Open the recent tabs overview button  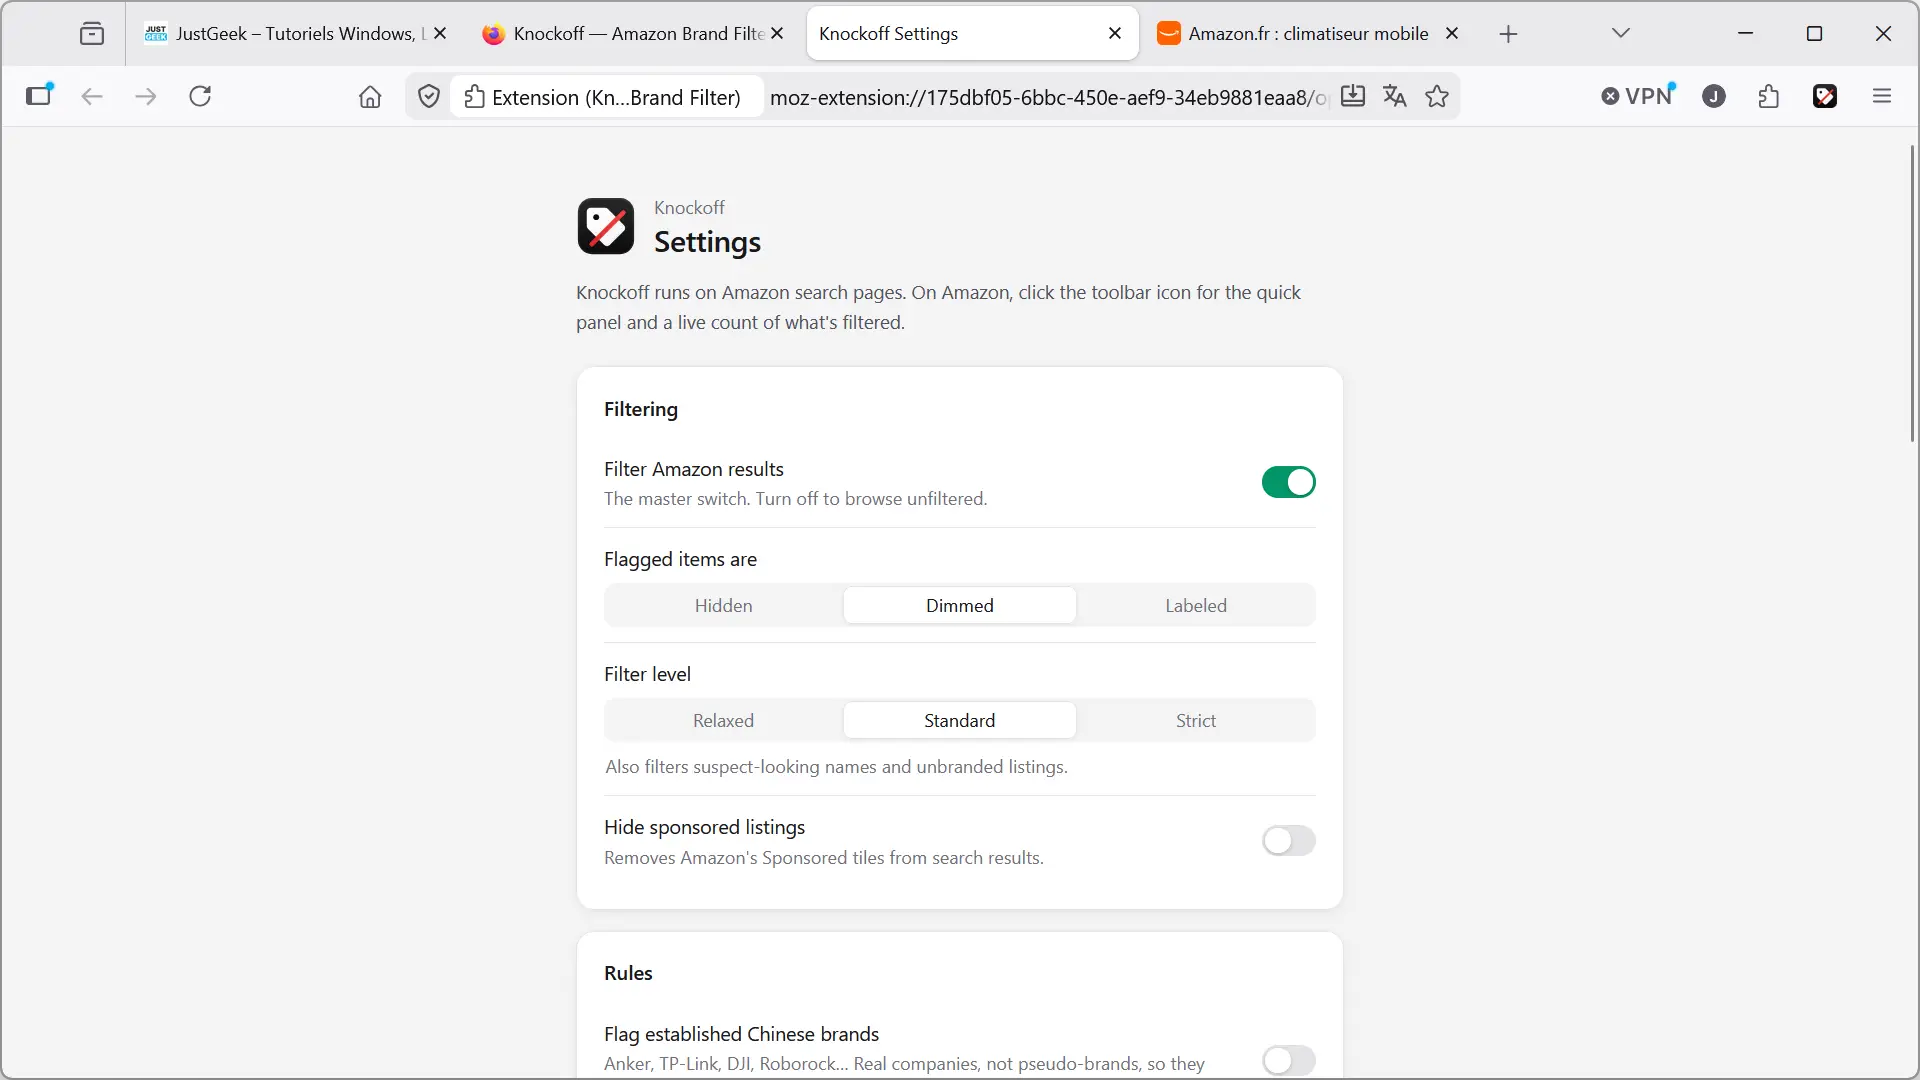pos(92,33)
